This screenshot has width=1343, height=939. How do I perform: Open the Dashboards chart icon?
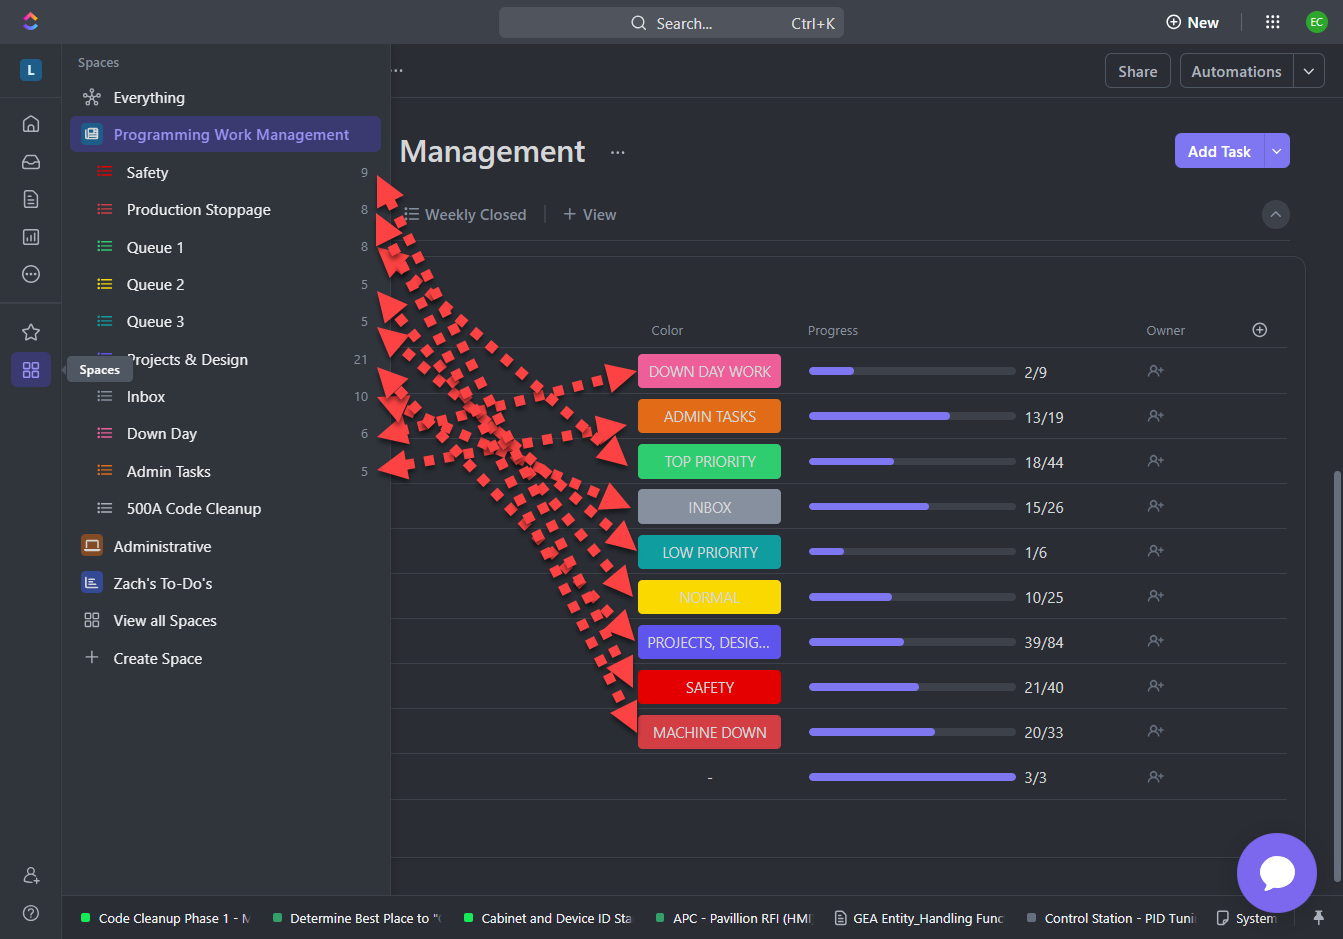pyautogui.click(x=31, y=237)
